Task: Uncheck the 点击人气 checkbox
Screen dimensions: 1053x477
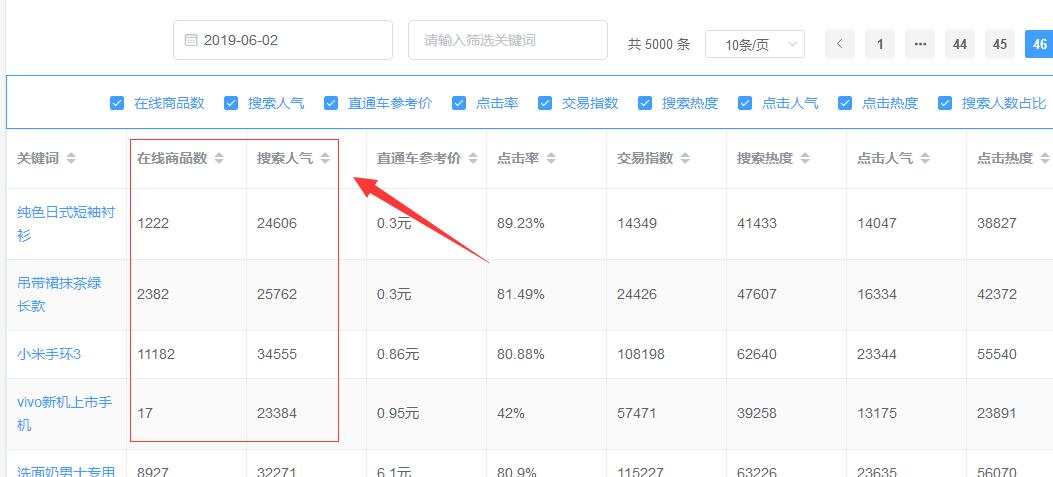Action: (x=745, y=103)
